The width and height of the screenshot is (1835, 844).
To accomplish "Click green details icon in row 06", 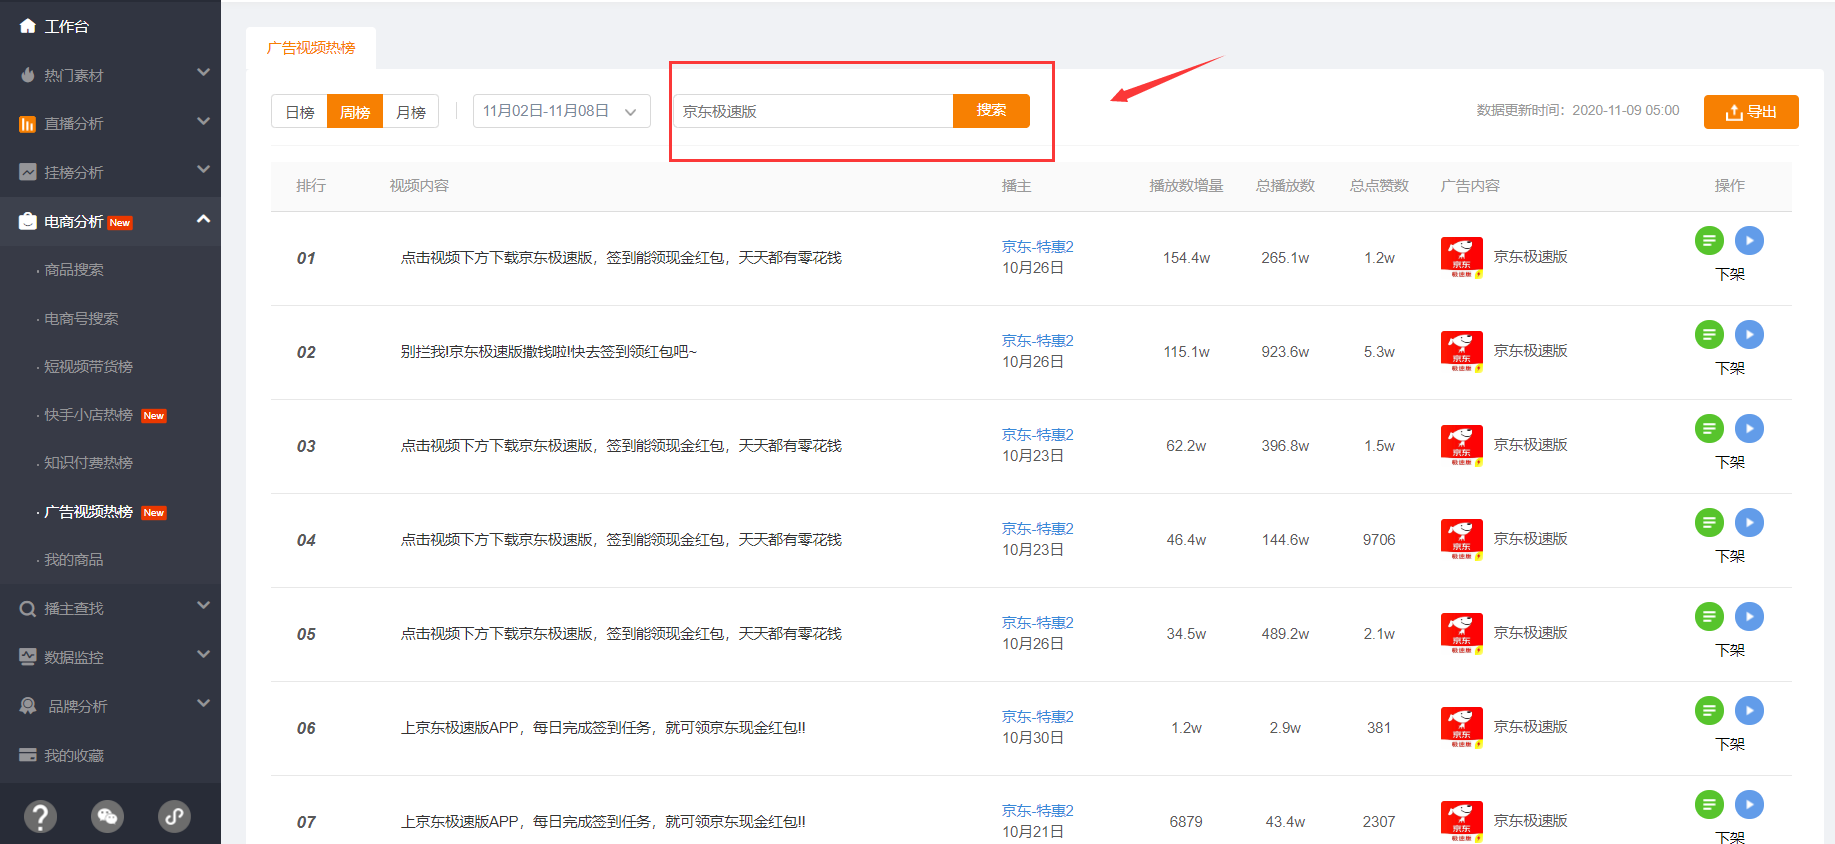I will point(1709,710).
